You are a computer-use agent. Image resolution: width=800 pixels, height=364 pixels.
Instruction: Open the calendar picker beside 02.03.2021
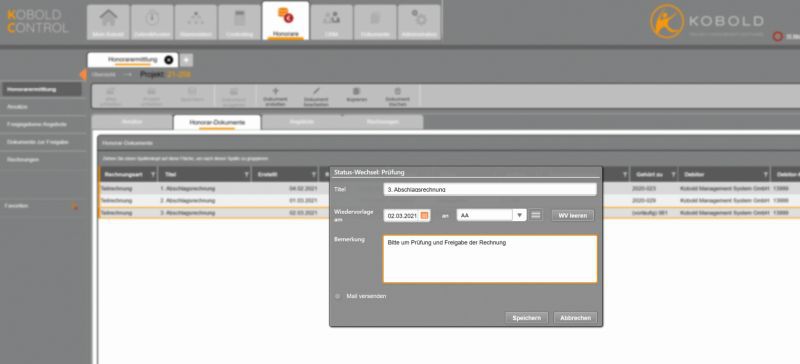(424, 216)
